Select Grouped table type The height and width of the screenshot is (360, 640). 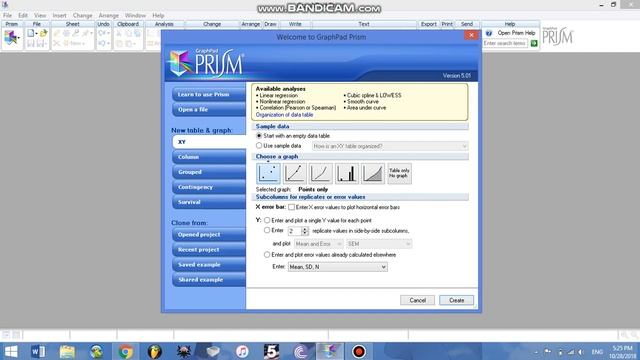click(x=209, y=172)
